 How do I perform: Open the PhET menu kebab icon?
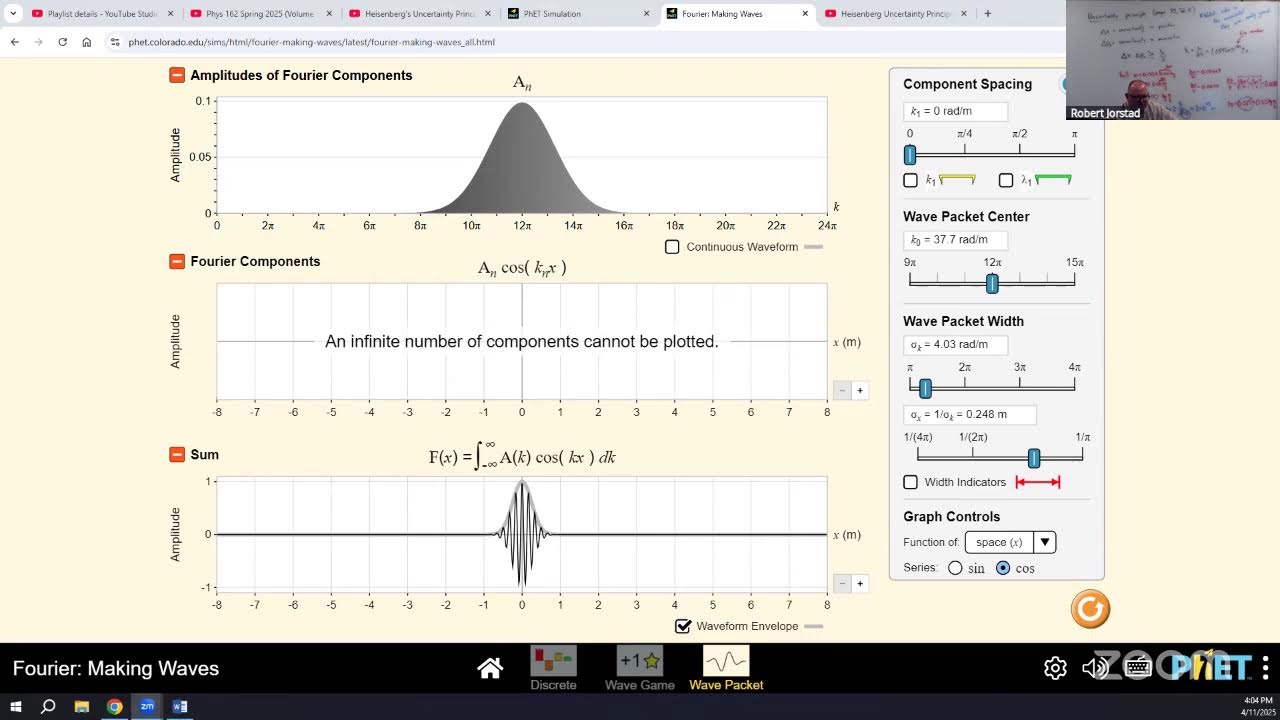tap(1266, 668)
